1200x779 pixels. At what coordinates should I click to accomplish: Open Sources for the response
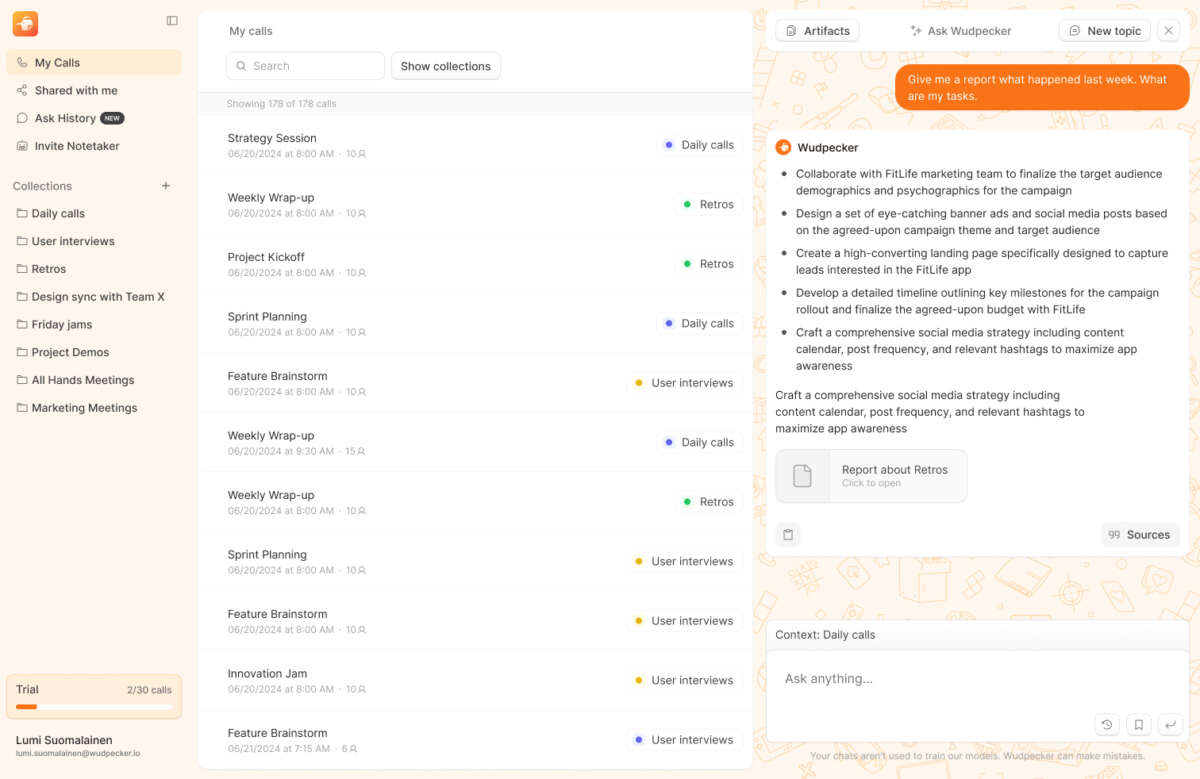click(1139, 535)
